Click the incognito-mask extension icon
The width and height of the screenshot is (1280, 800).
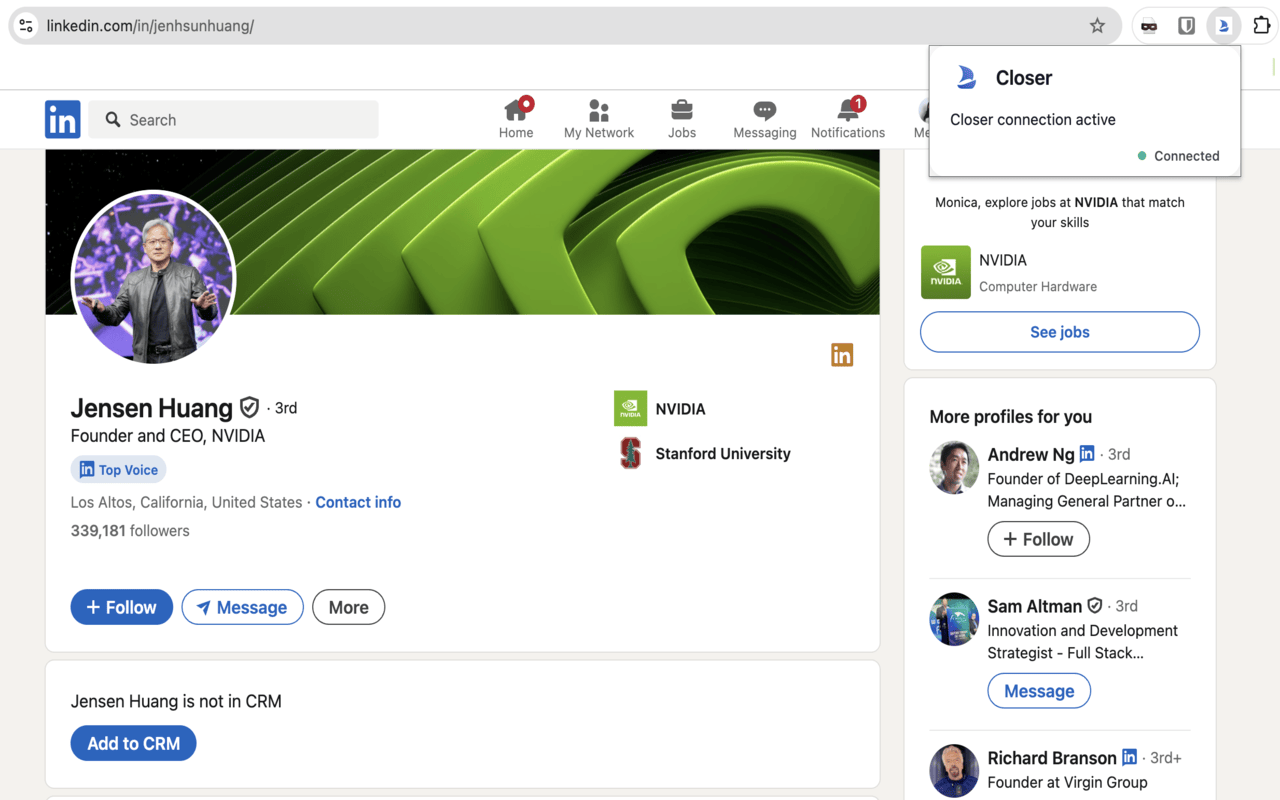click(1149, 26)
